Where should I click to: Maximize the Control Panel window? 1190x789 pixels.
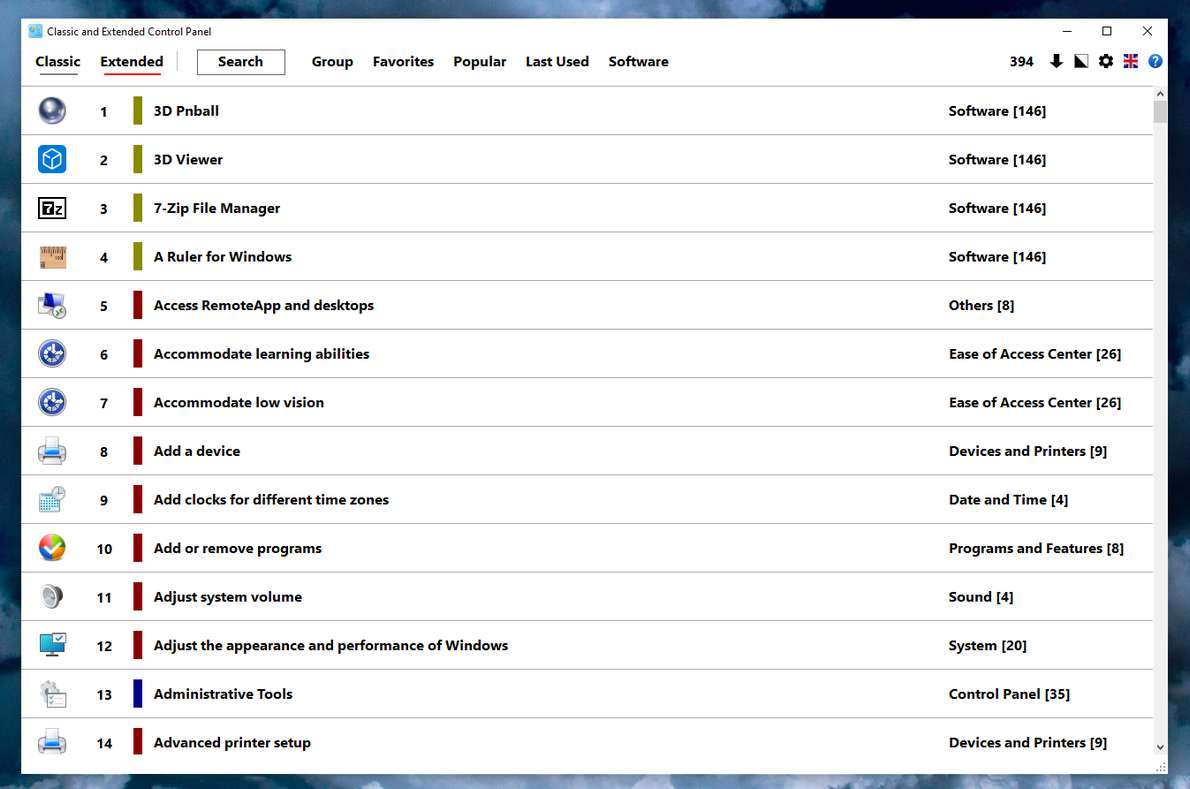click(x=1107, y=31)
